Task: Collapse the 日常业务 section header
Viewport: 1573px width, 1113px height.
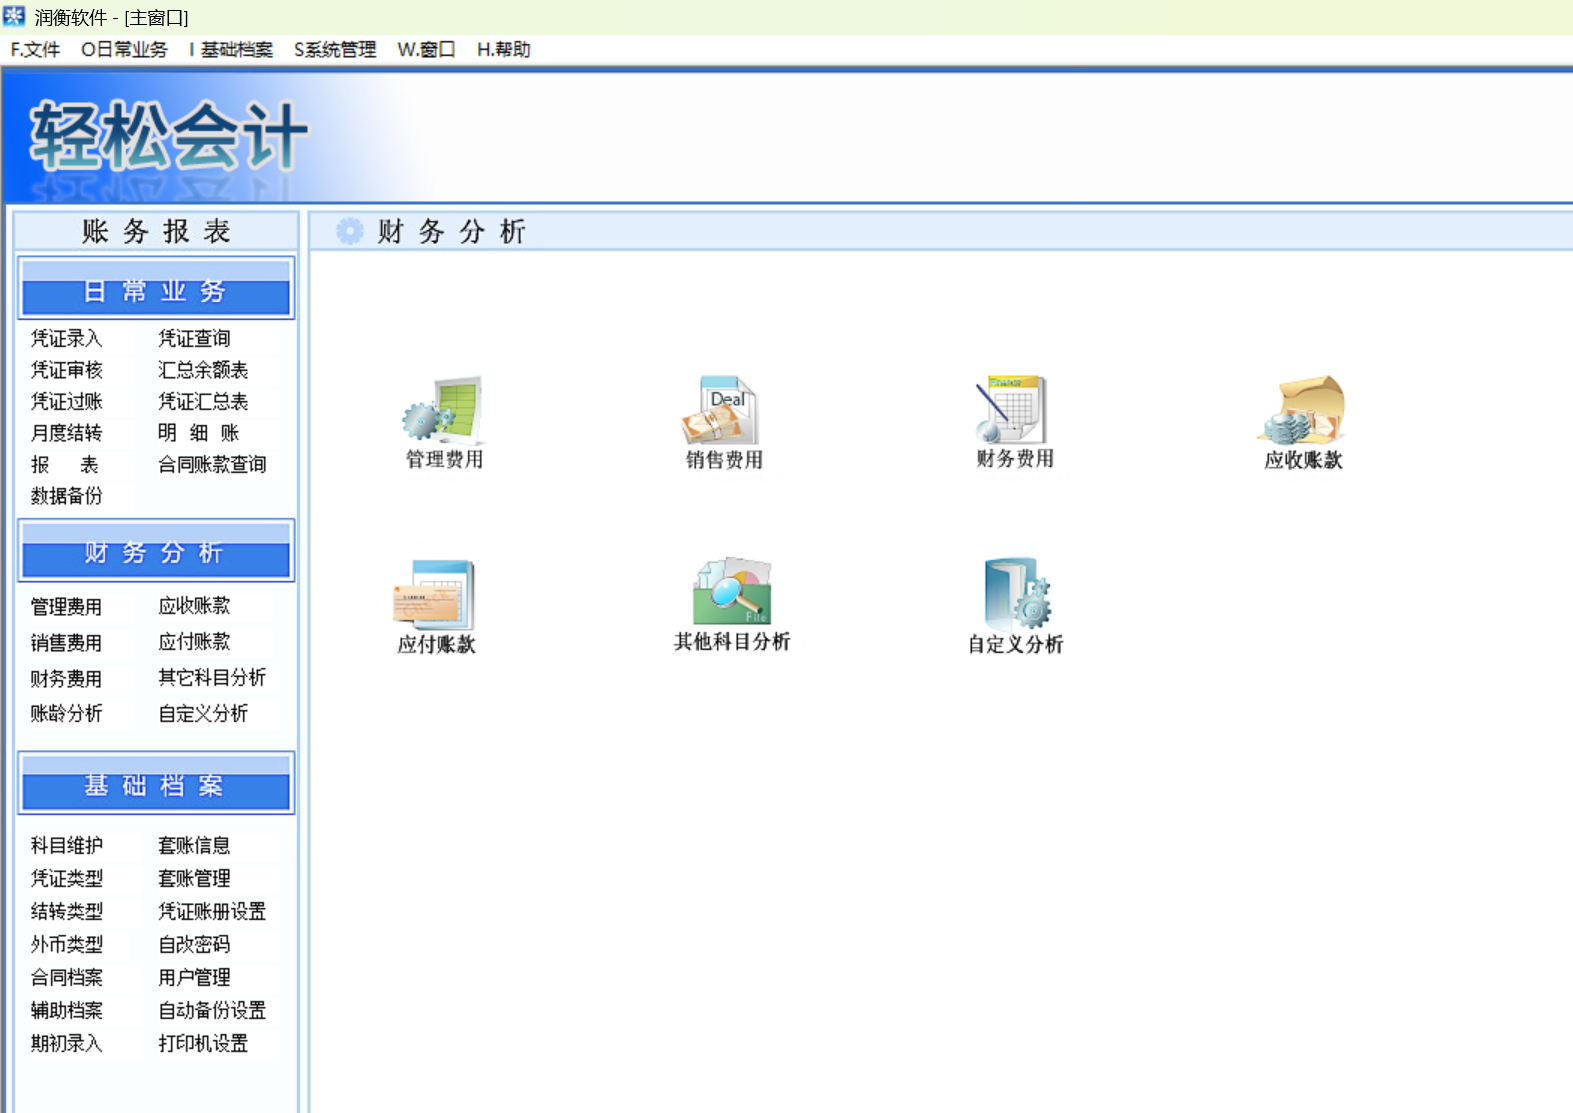Action: point(156,289)
